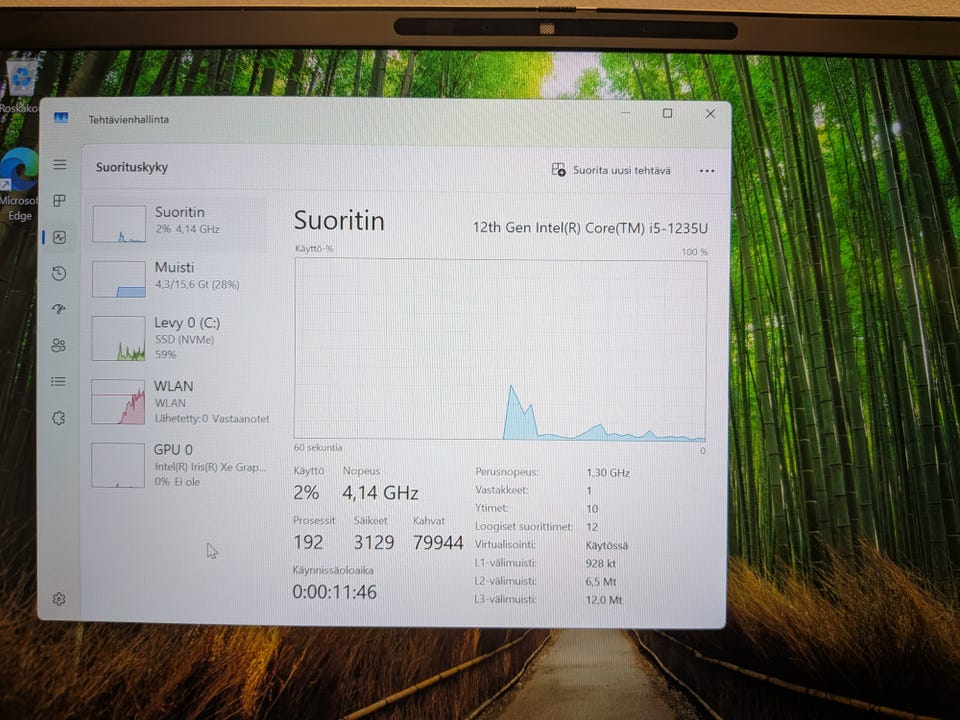Click the uptime value '0:00:11:46'
This screenshot has height=720, width=960.
(334, 592)
